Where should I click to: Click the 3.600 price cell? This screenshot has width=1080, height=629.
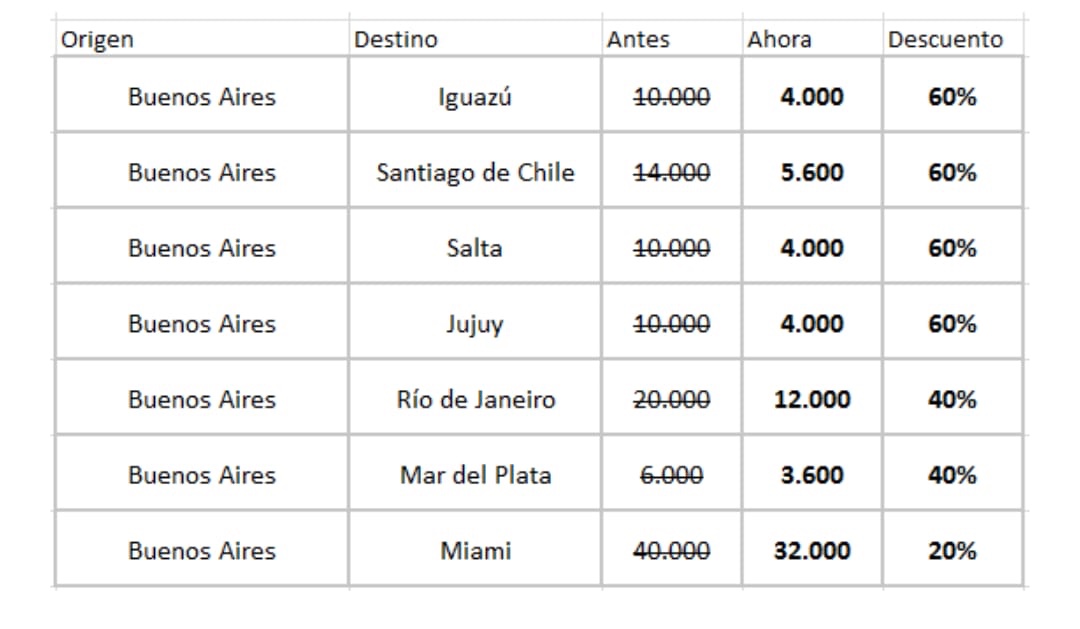click(812, 473)
